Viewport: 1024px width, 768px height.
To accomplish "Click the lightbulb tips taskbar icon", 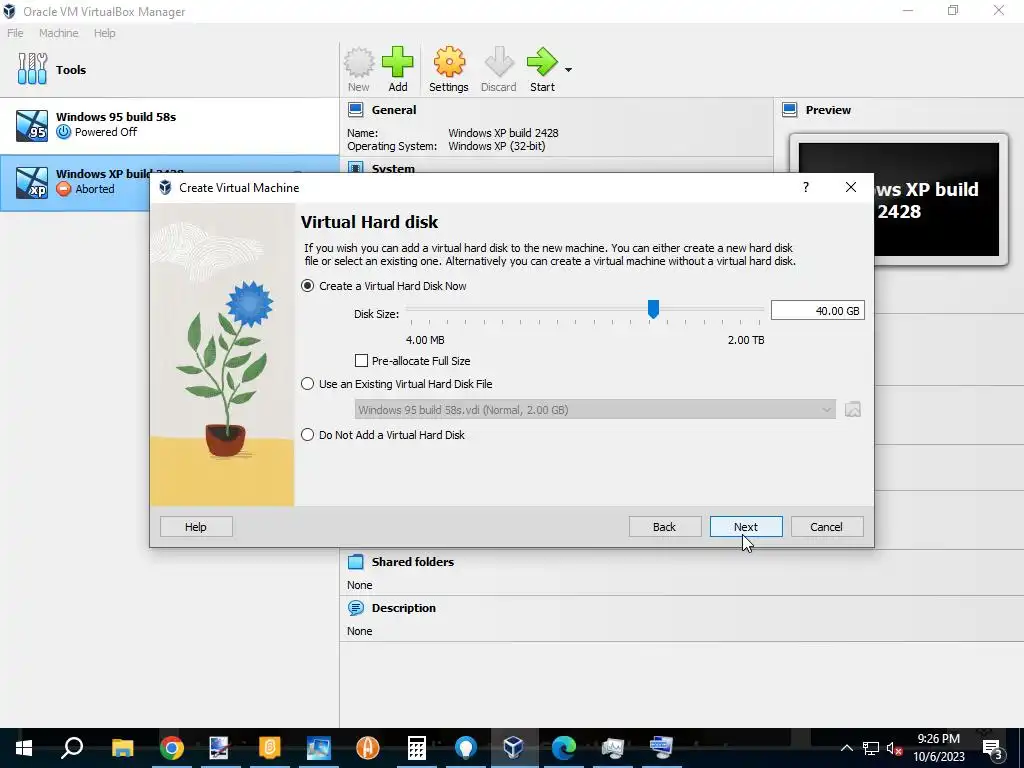I will [466, 748].
